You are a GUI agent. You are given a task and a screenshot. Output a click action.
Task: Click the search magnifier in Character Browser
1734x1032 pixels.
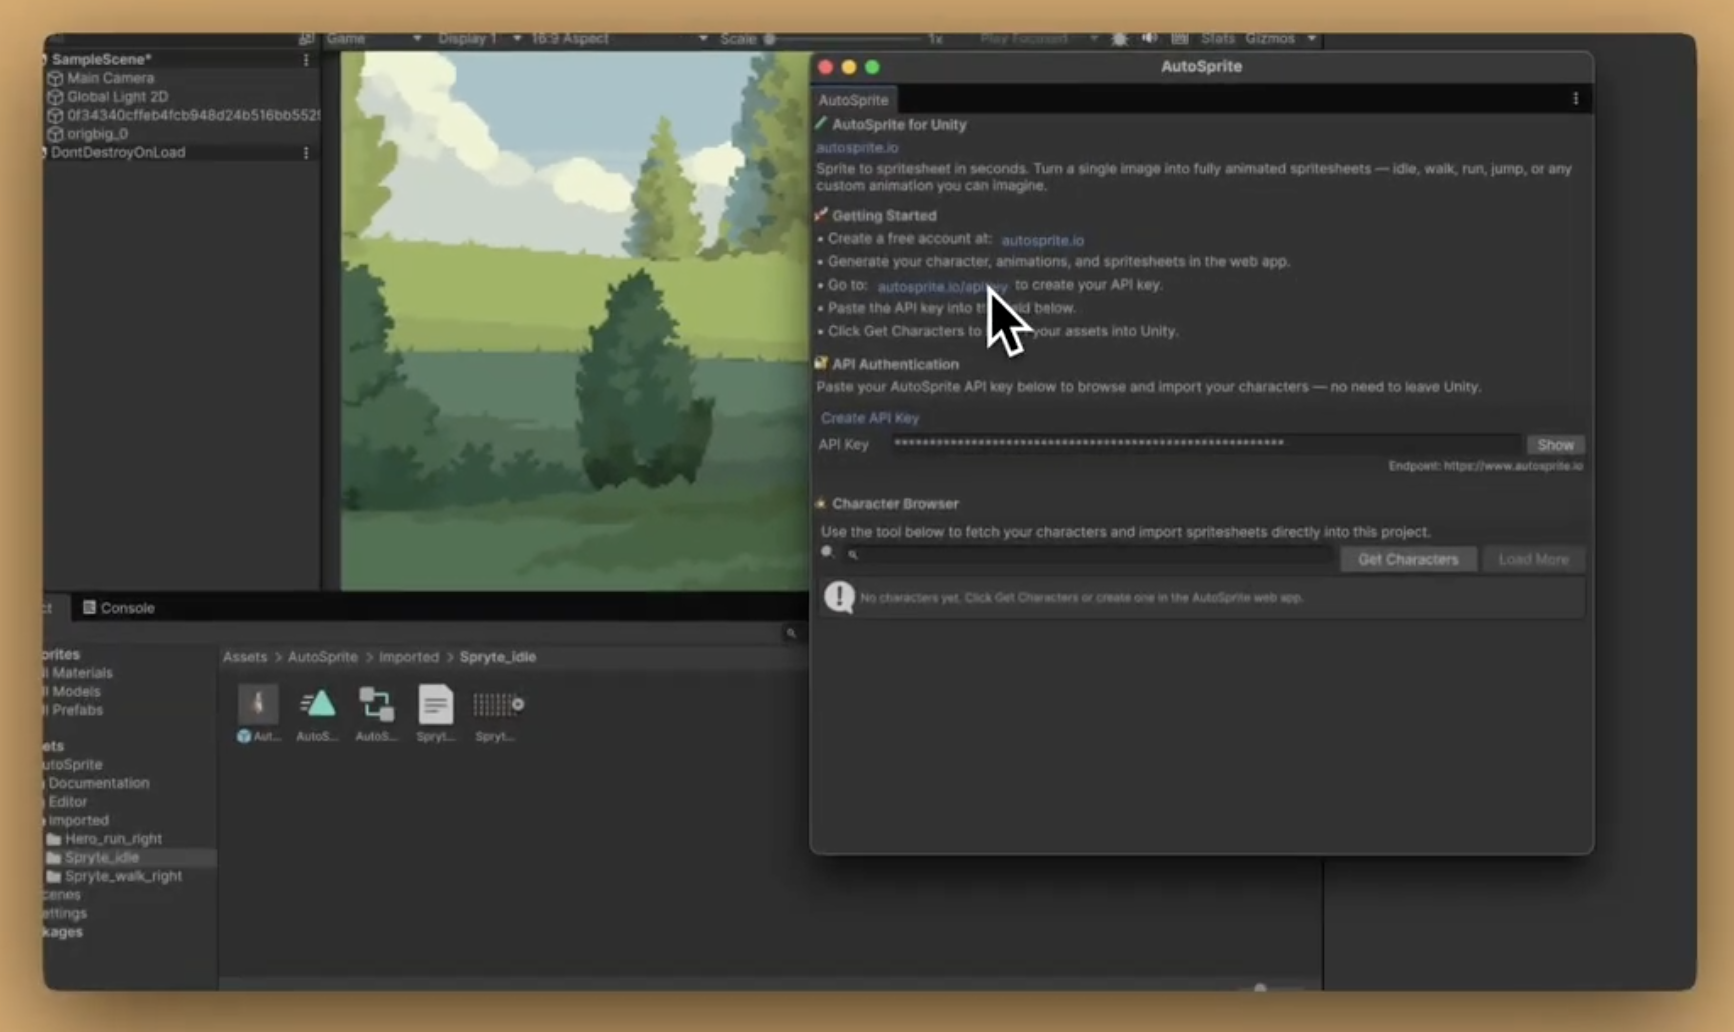click(x=852, y=554)
